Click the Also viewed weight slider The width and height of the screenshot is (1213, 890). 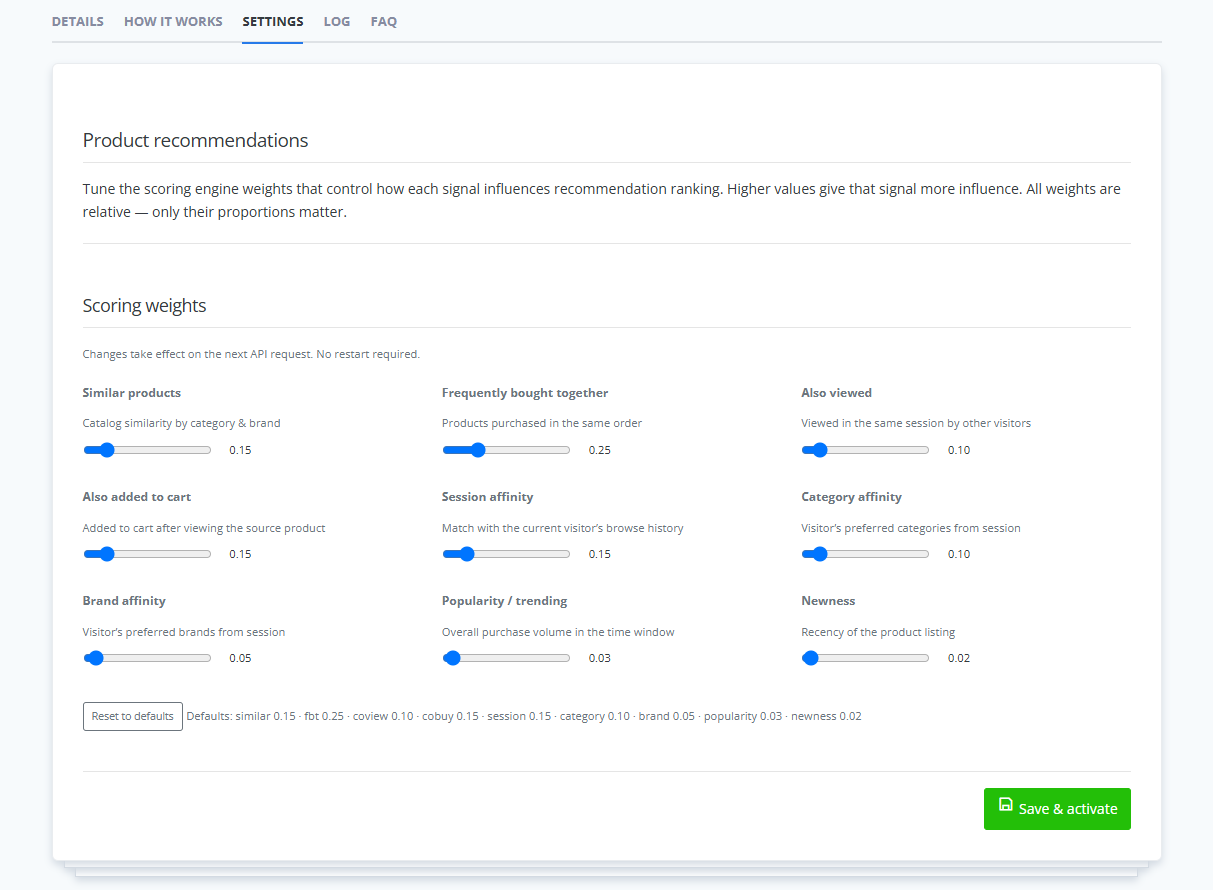pyautogui.click(x=865, y=450)
